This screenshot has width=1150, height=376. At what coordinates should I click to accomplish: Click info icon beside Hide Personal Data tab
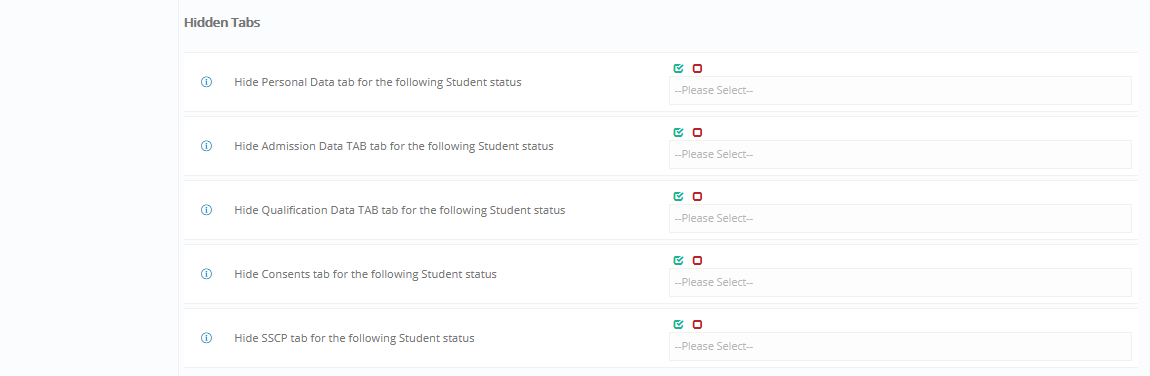click(206, 82)
